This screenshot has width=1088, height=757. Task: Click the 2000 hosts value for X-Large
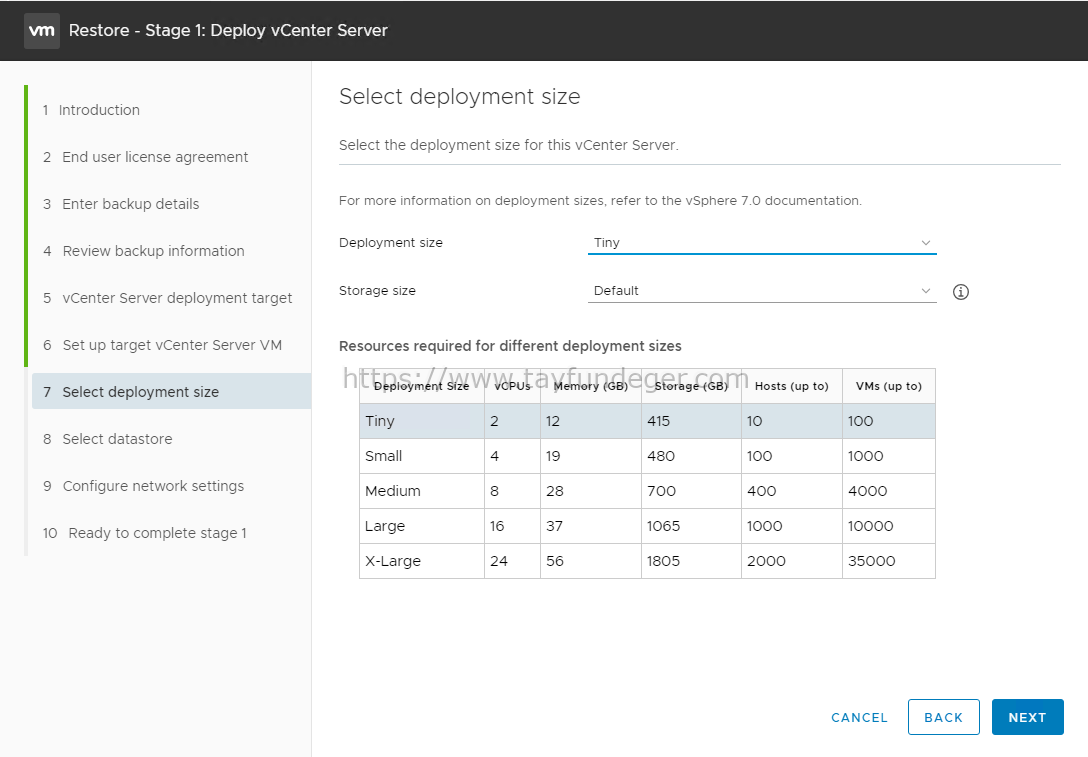(x=766, y=561)
